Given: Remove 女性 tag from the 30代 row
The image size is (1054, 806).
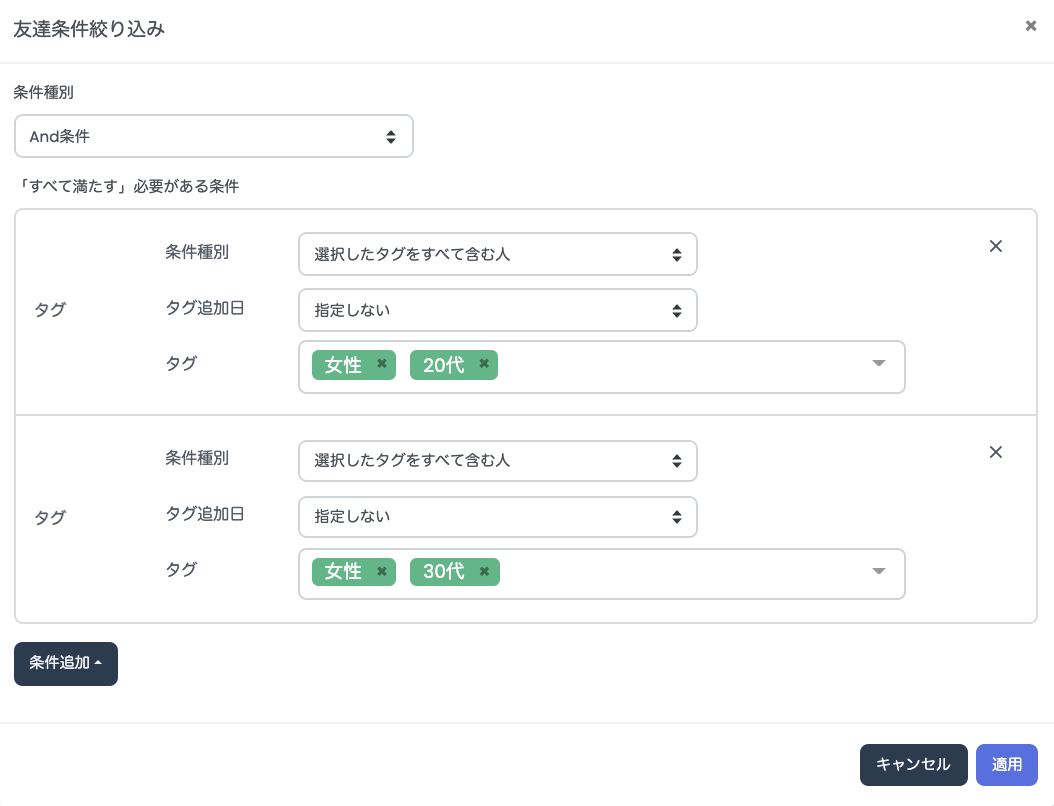Looking at the screenshot, I should tap(382, 571).
